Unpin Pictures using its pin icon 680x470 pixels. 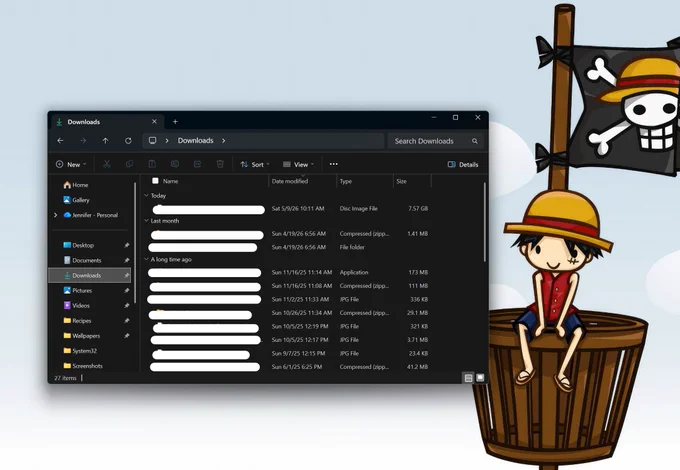coord(127,290)
